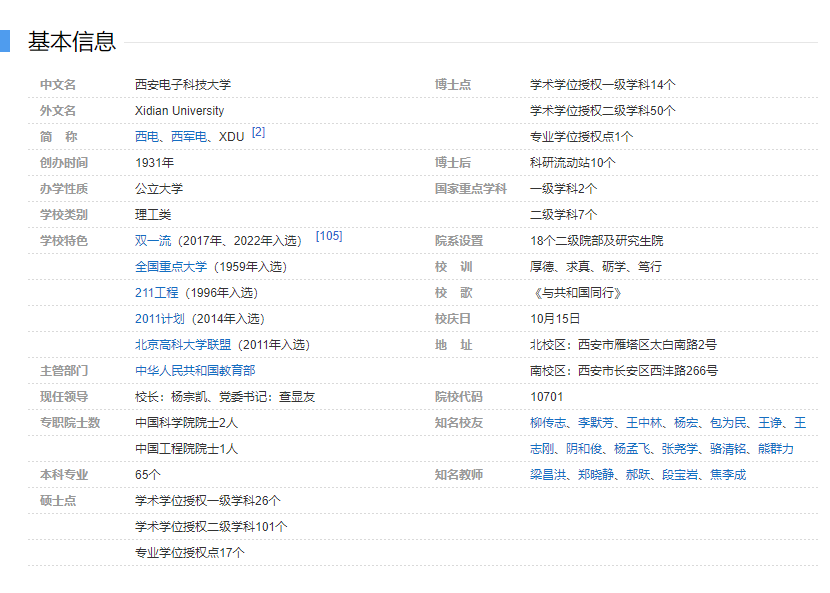This screenshot has width=830, height=593.
Task: Open the 双一流 link
Action: click(153, 241)
